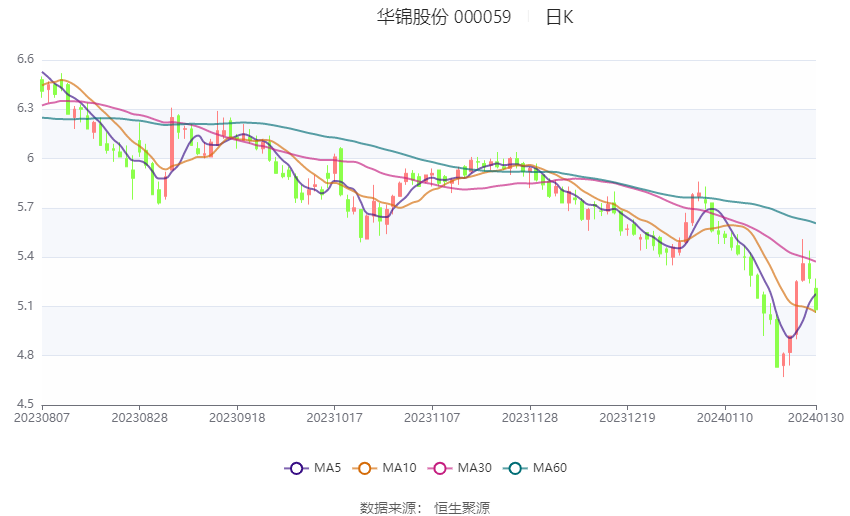Click x-axis date label 20231219
This screenshot has height=516, width=850.
click(x=627, y=418)
